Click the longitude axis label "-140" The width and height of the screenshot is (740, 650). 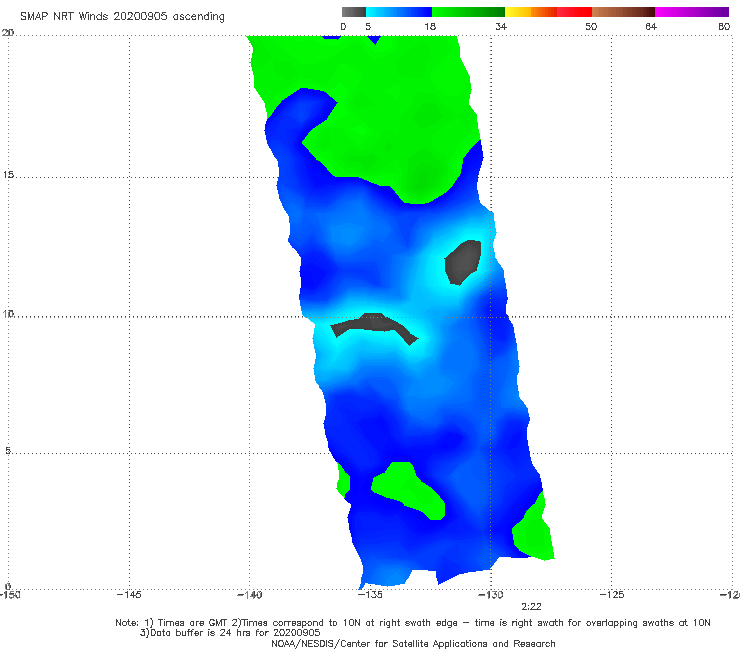click(x=249, y=595)
